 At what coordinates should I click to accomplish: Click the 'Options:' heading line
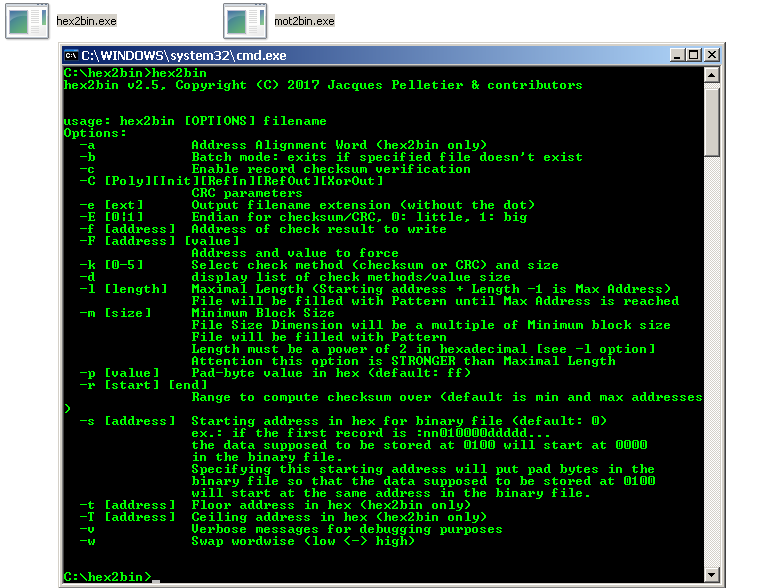[95, 133]
